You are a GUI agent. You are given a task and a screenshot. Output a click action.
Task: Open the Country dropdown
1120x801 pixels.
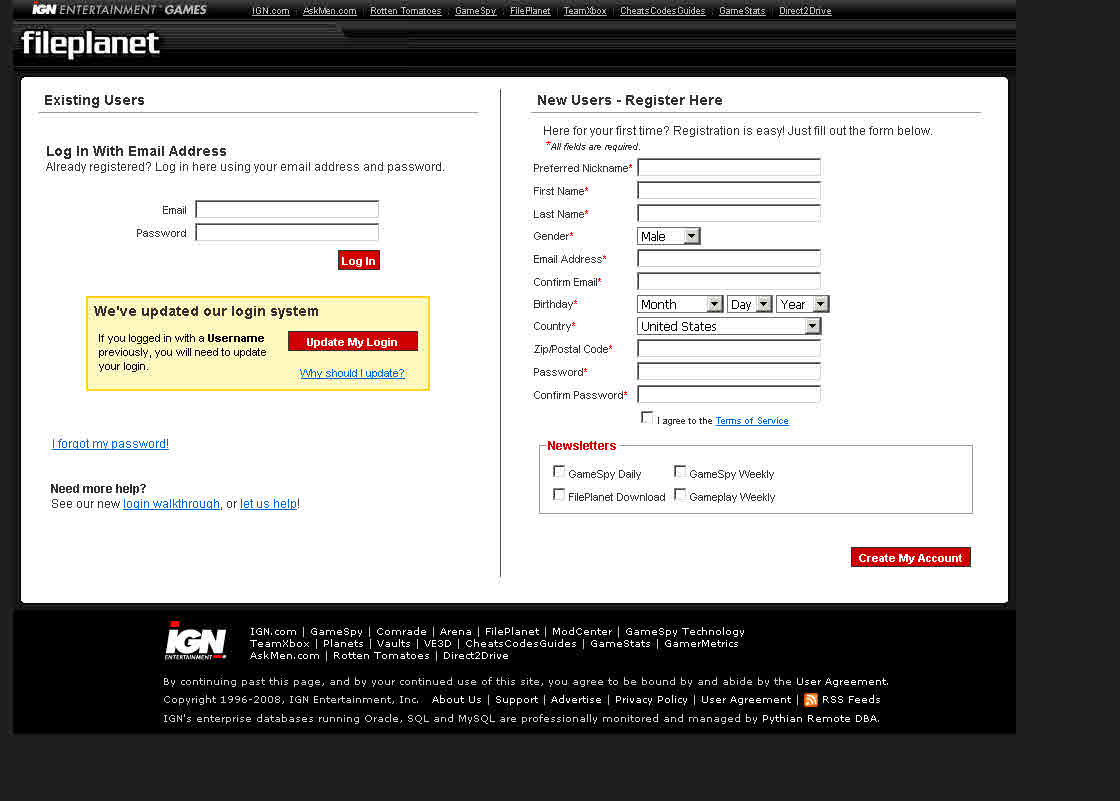point(729,327)
